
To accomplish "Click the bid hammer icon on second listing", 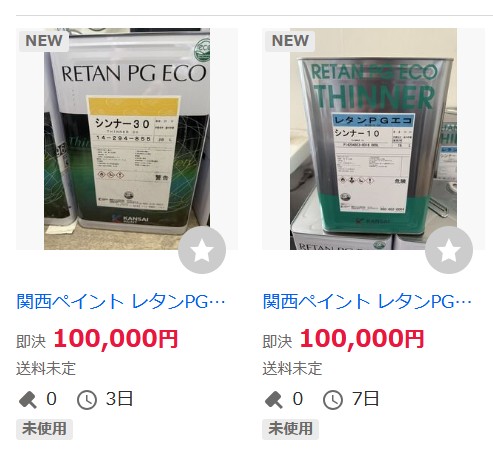I will pos(274,399).
